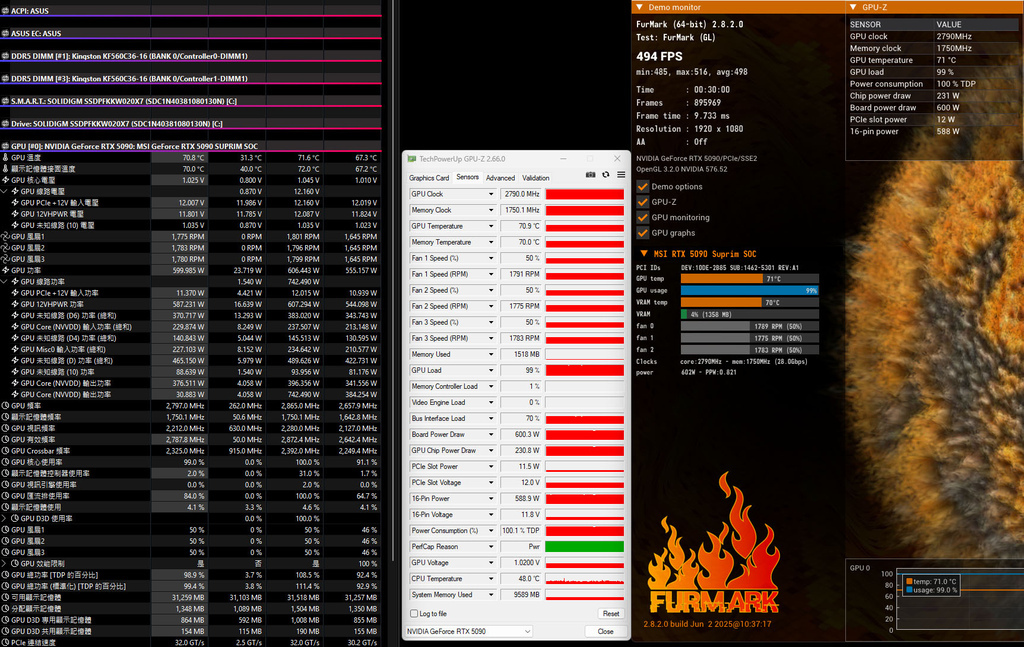This screenshot has width=1024, height=647.
Task: Click the voltage icon beside GPU 核心電壓
Action: [5, 180]
